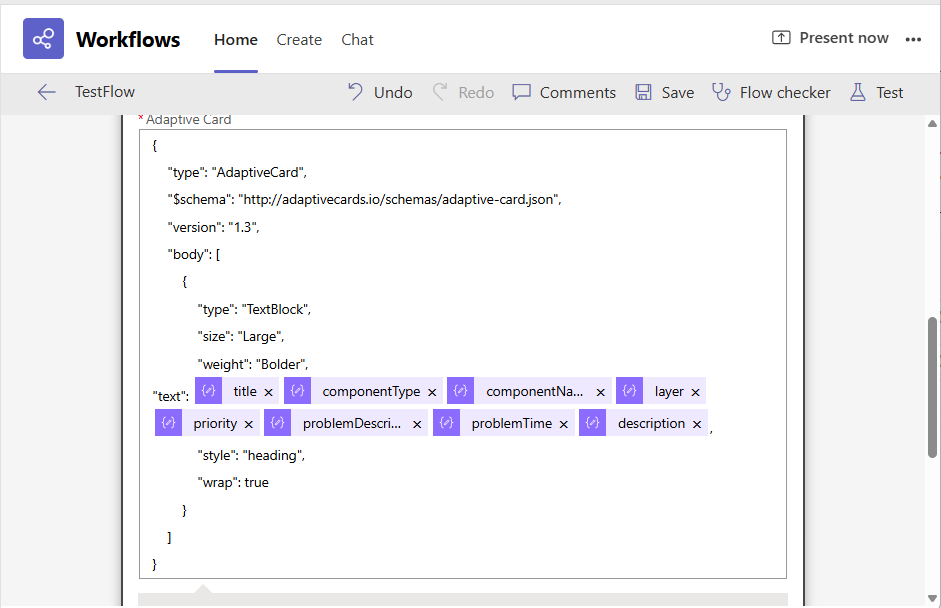Remove the layer token

point(695,393)
